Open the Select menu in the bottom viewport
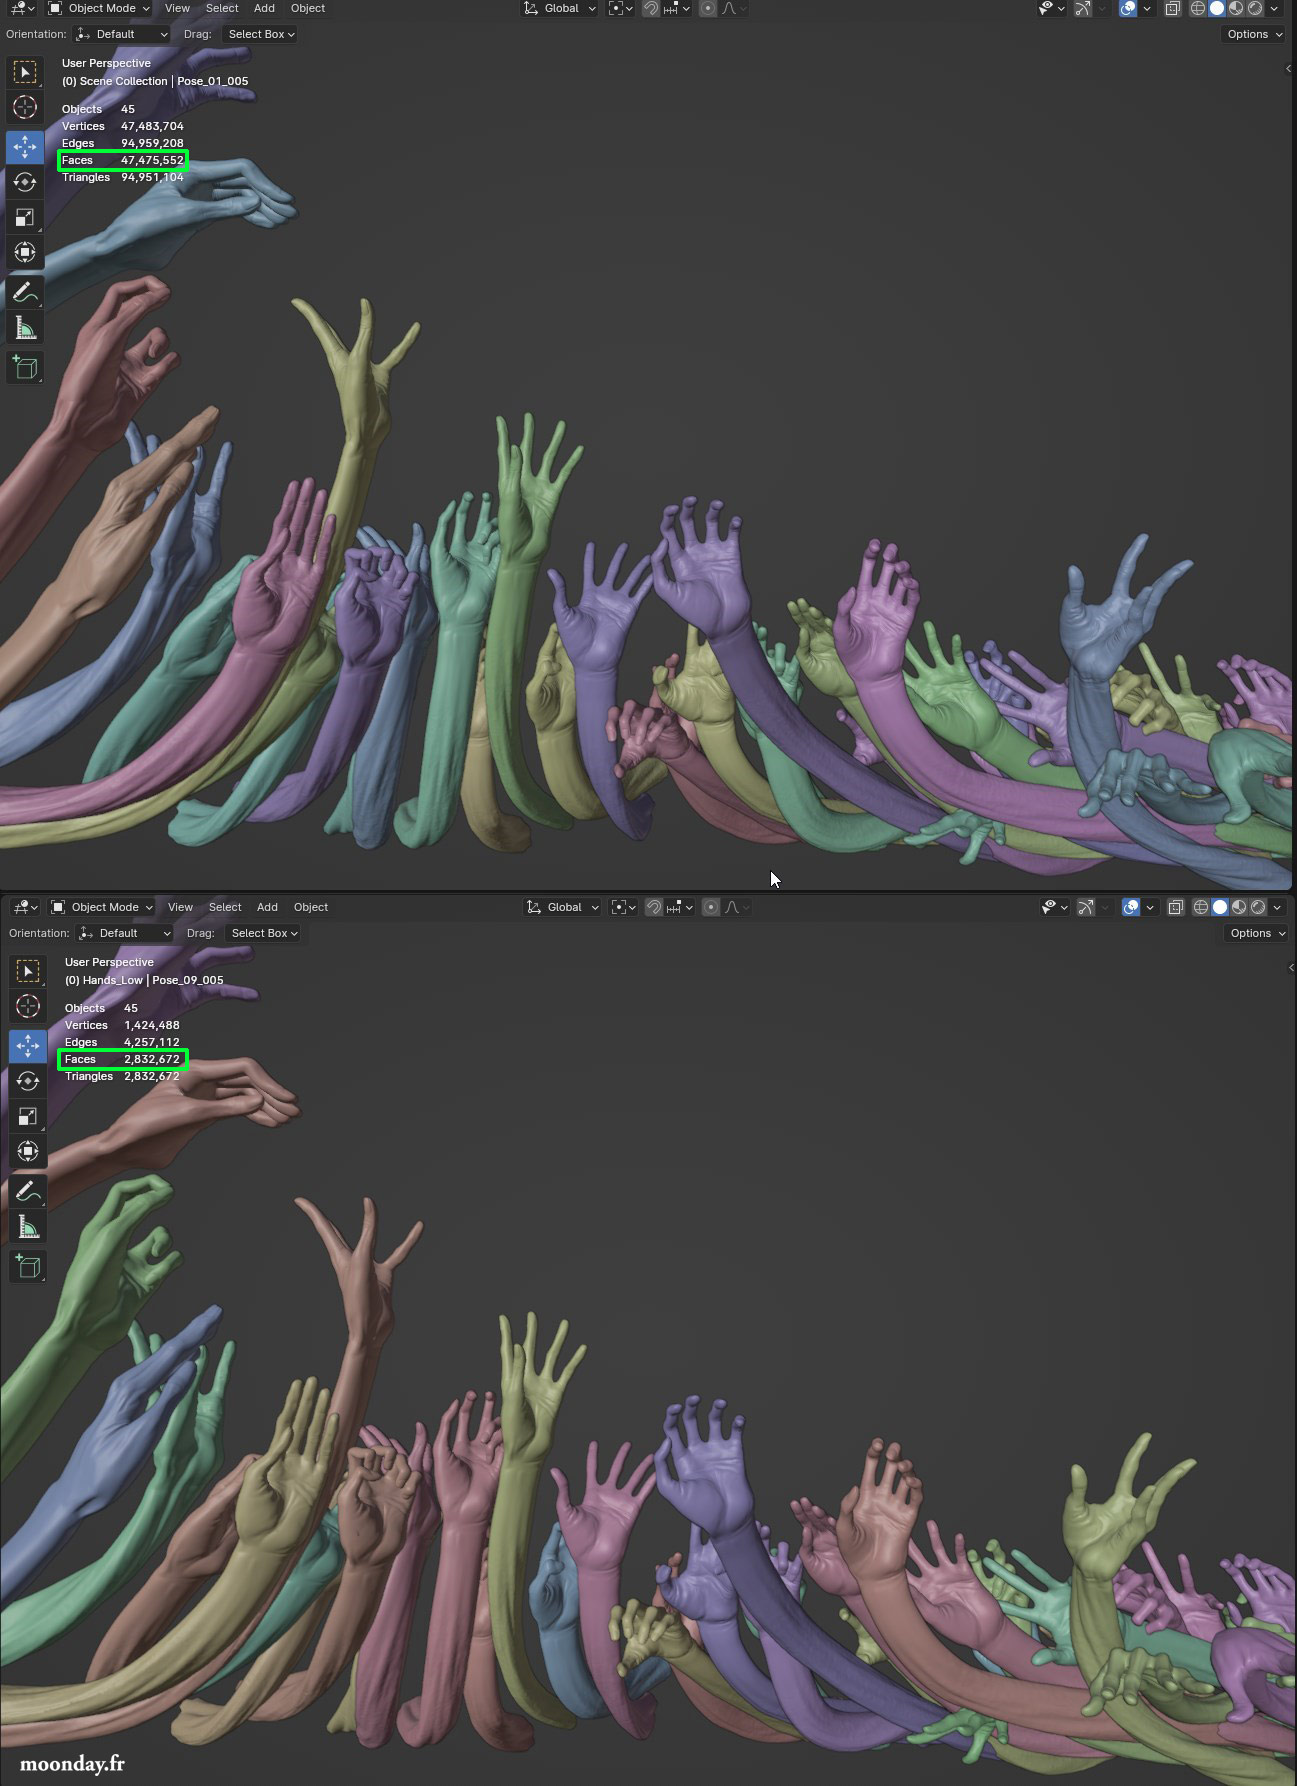Screen dimensions: 1297x1786 coord(225,907)
